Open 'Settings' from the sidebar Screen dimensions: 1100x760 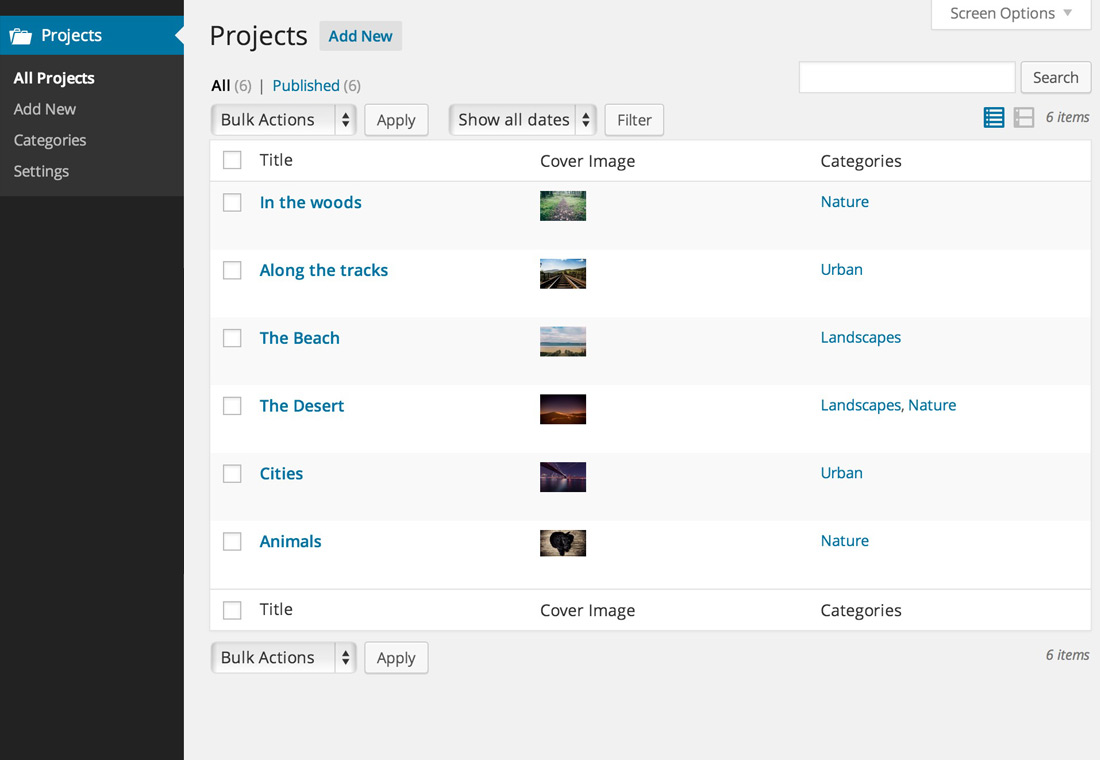click(x=41, y=171)
